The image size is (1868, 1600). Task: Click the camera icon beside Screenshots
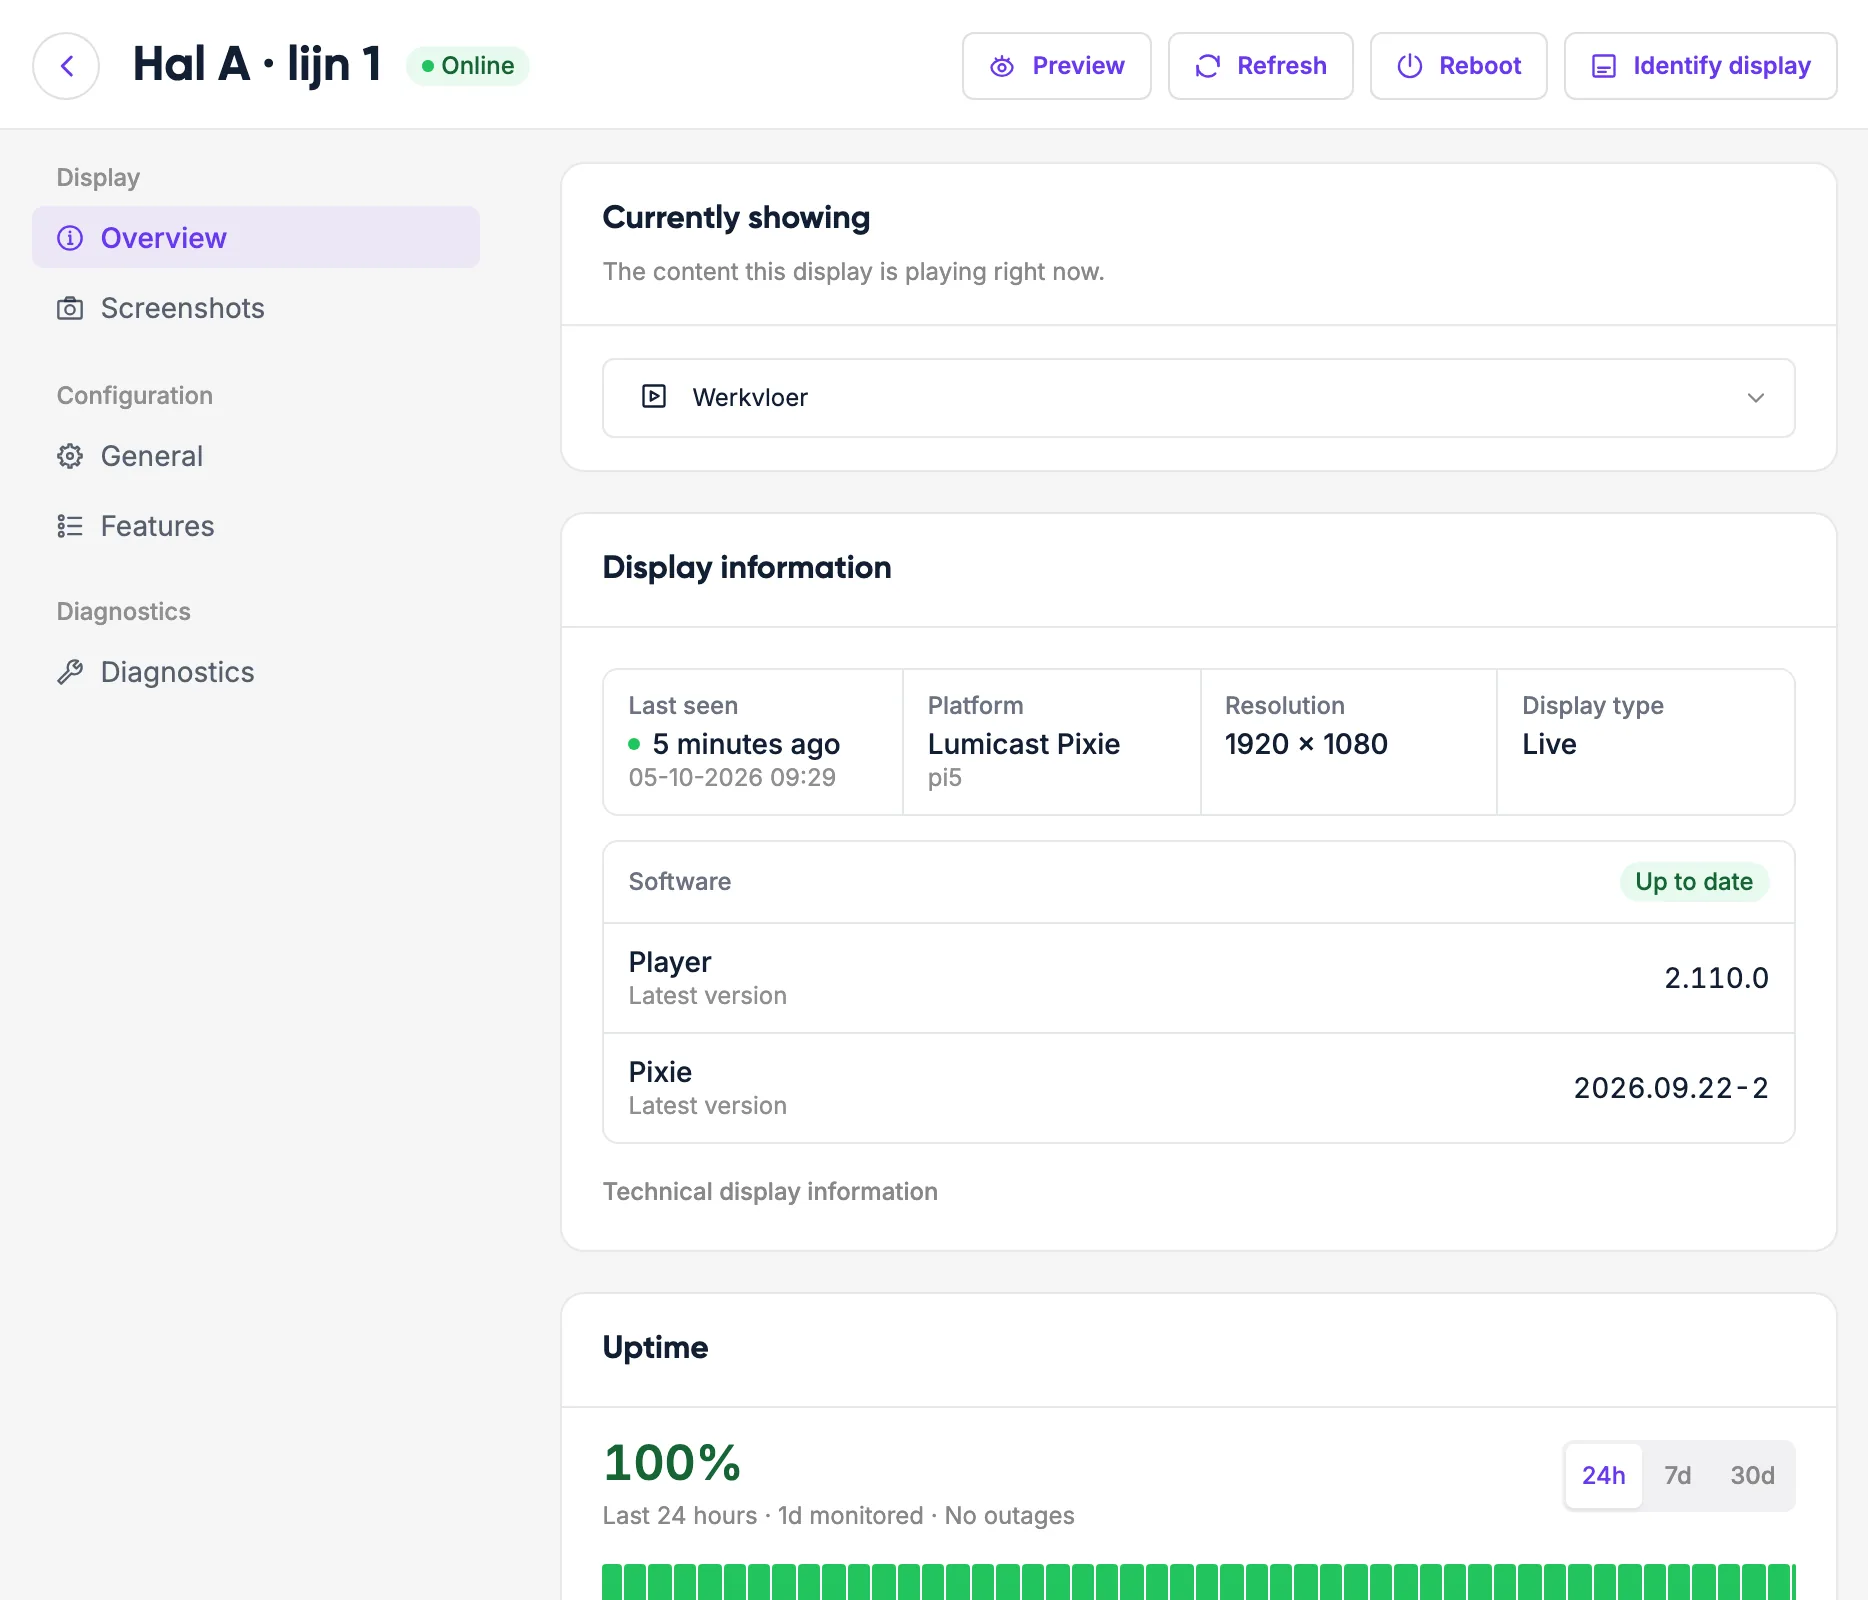pos(70,308)
